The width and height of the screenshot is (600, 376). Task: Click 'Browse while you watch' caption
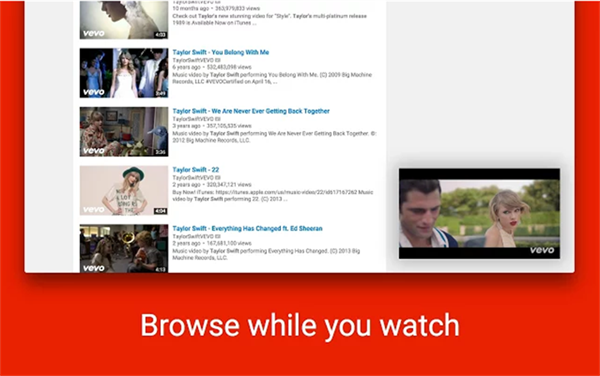click(300, 326)
